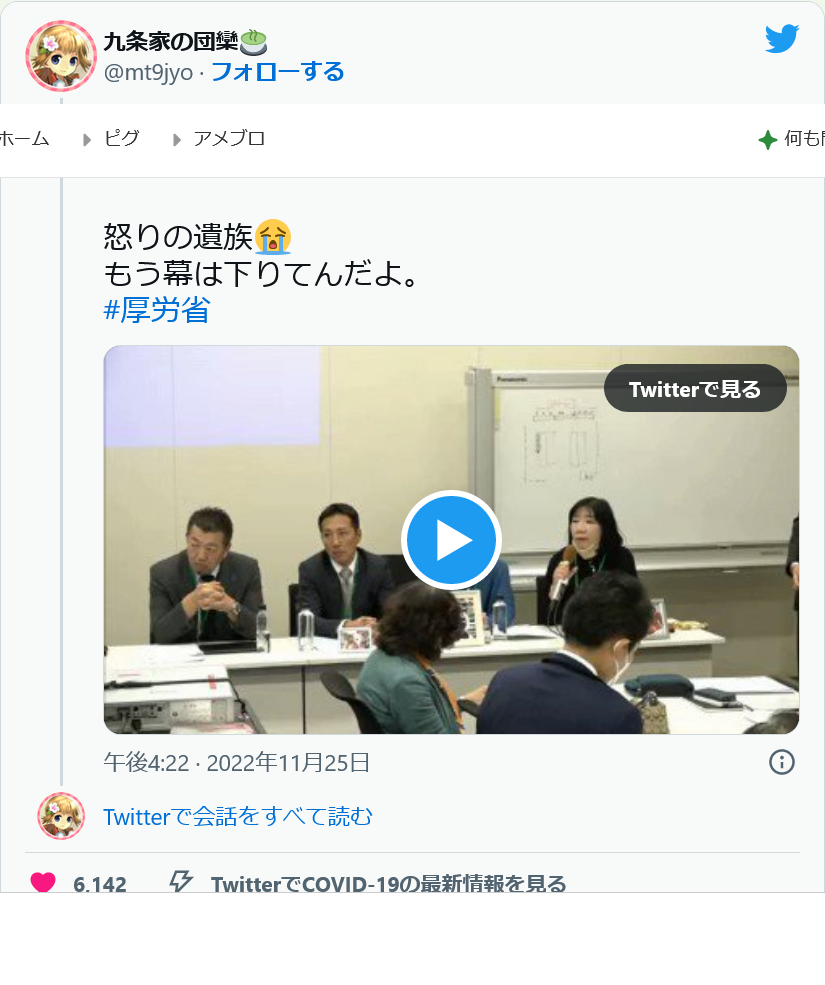Open the ピグ menu item
The height and width of the screenshot is (985, 825).
pyautogui.click(x=121, y=138)
